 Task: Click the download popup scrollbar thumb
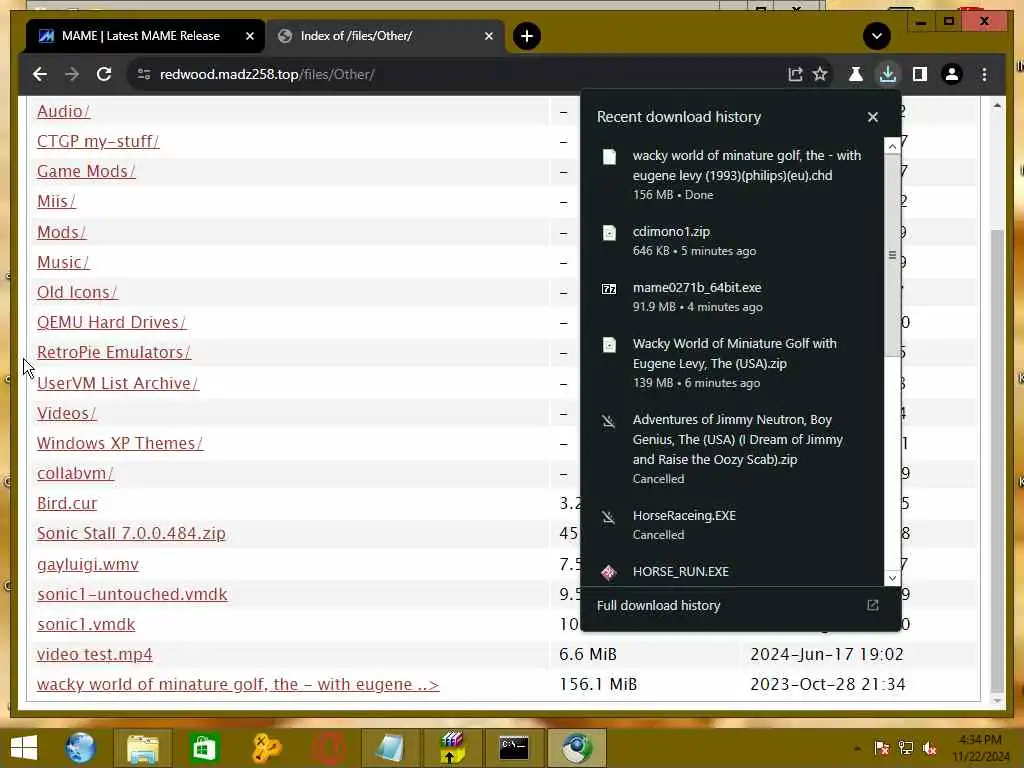[x=892, y=255]
